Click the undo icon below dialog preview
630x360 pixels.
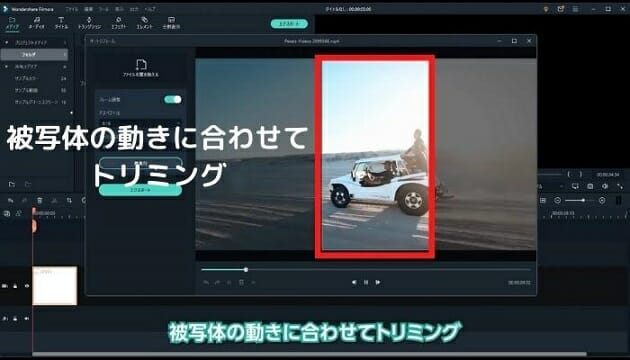206,282
